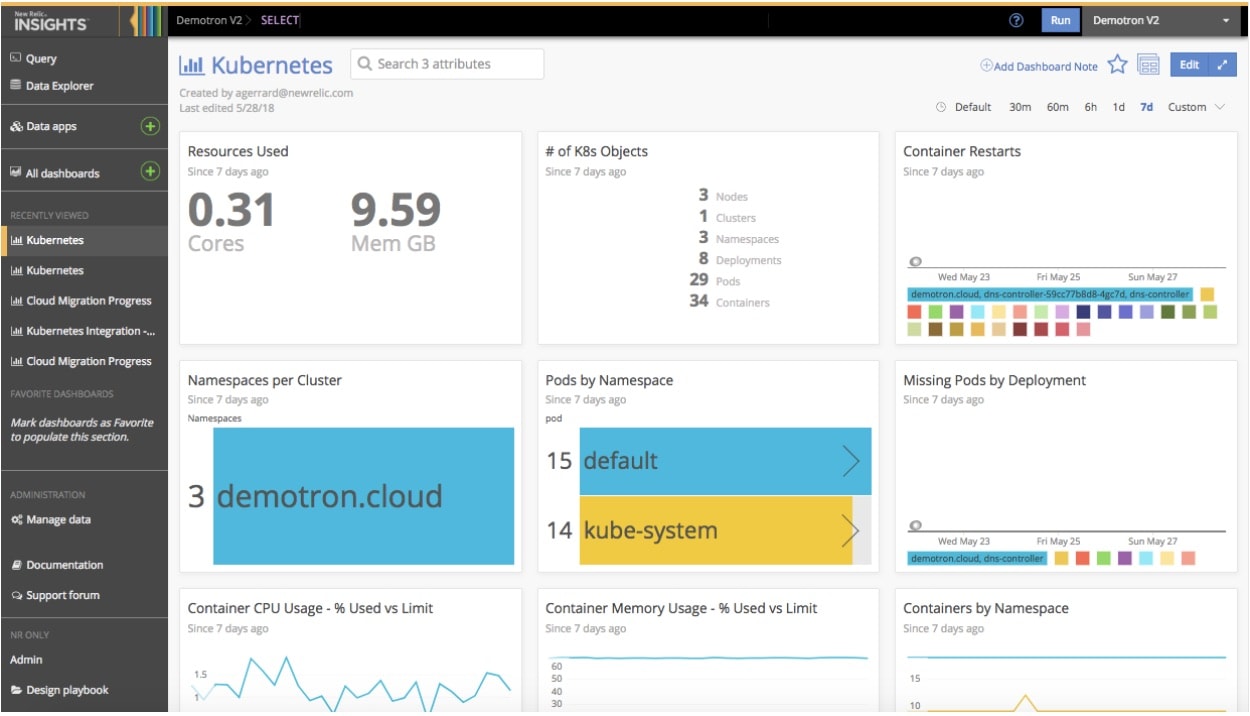The image size is (1250, 716).
Task: Click the Support forum chat icon
Action: click(x=16, y=595)
